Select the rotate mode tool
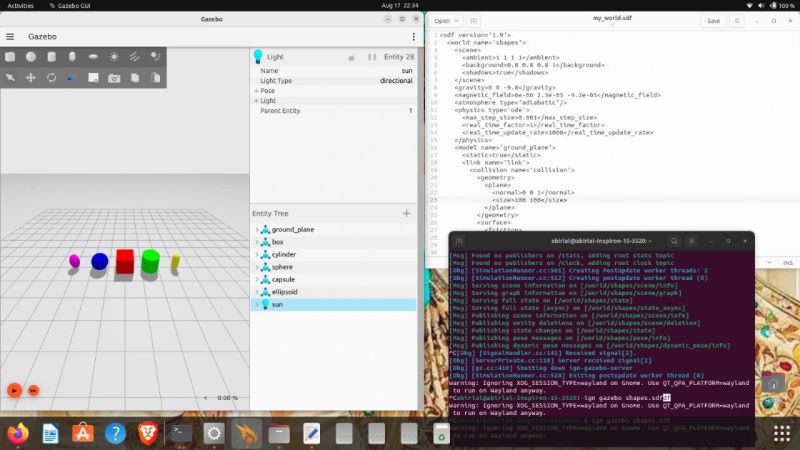The width and height of the screenshot is (800, 450). tap(52, 77)
